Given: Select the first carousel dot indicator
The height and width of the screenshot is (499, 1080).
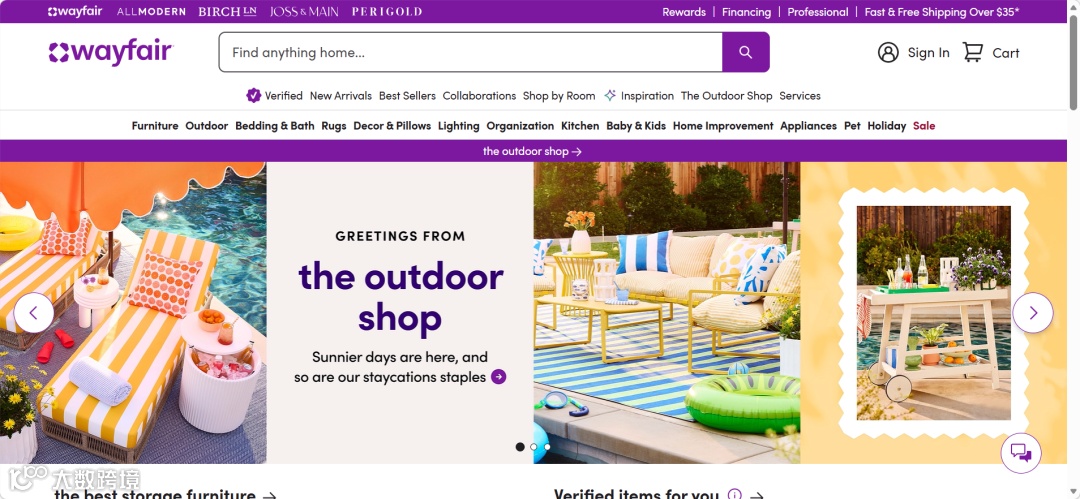Looking at the screenshot, I should tap(520, 447).
